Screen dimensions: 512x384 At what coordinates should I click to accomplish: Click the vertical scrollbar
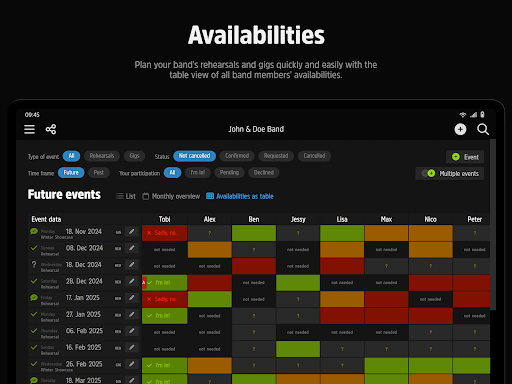(493, 225)
